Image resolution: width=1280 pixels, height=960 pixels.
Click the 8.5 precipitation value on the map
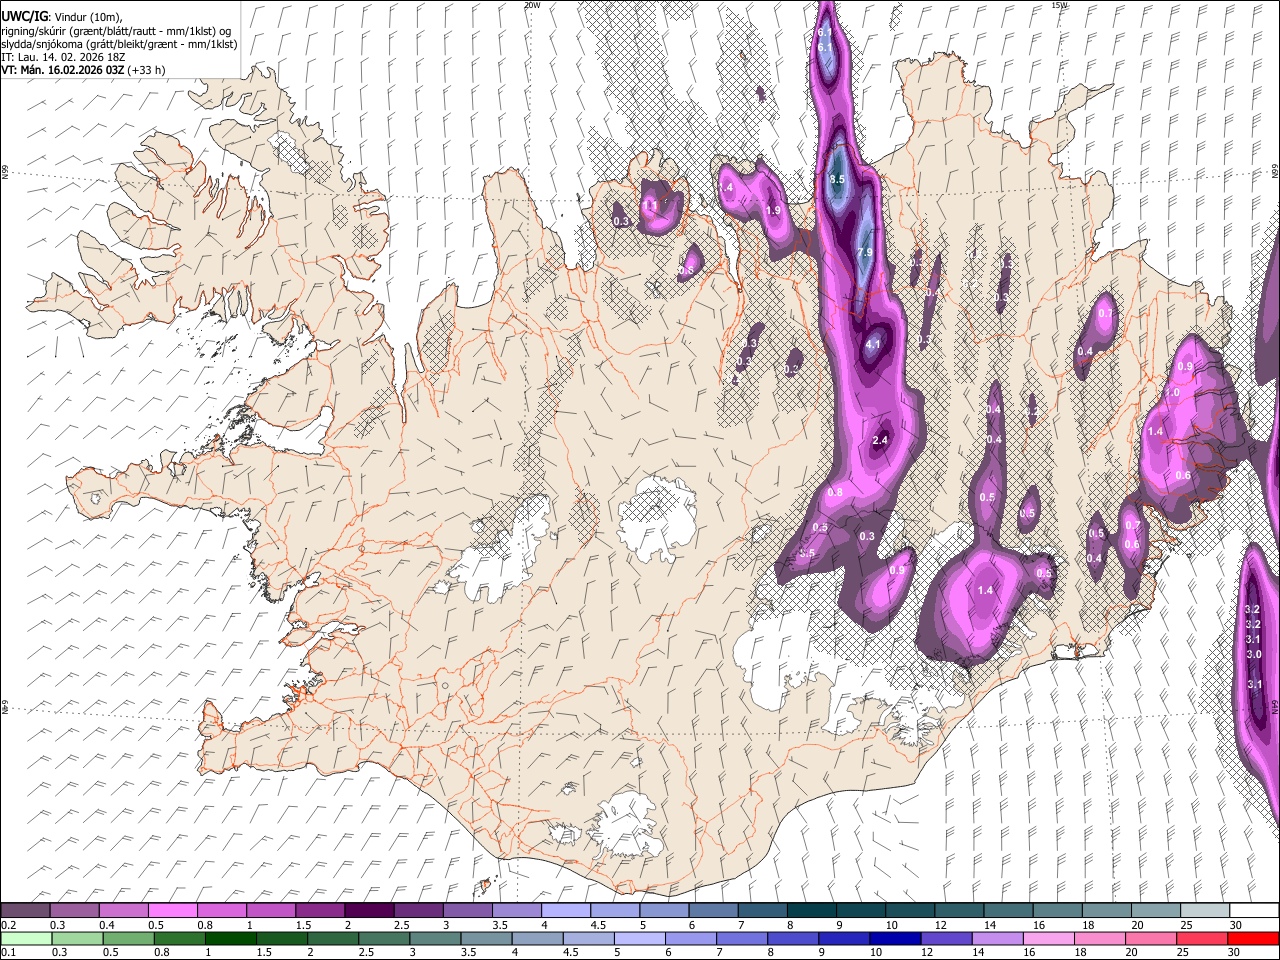837,179
